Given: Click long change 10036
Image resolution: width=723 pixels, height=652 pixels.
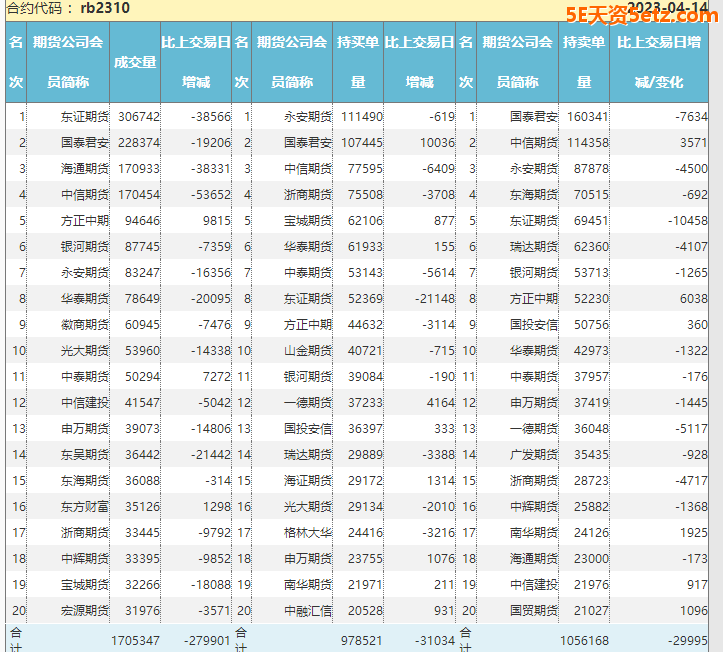Looking at the screenshot, I should [437, 143].
